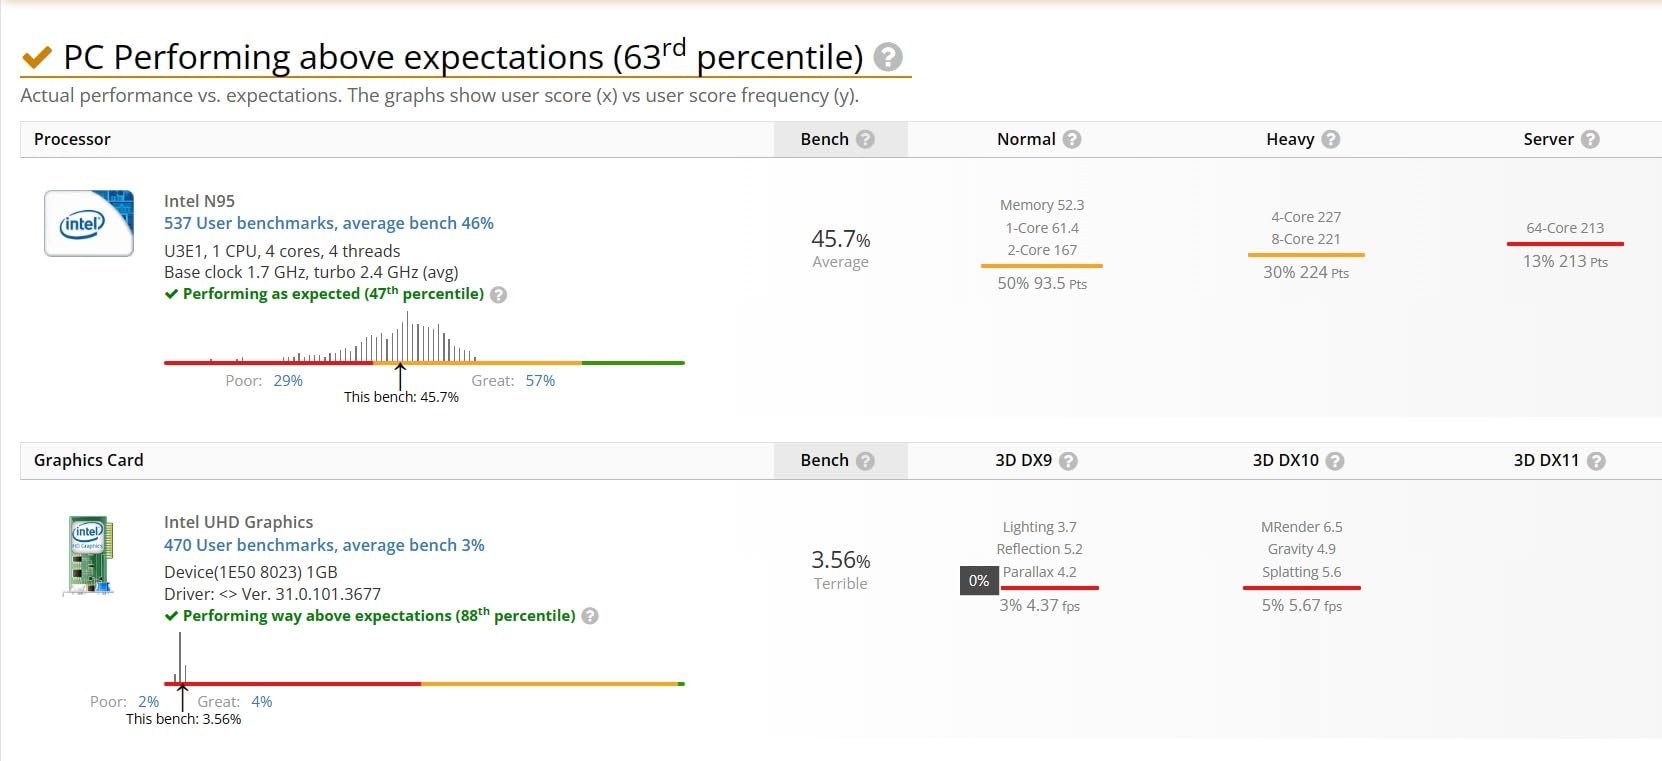This screenshot has width=1662, height=761.
Task: Click help icon after 88th percentile text
Action: point(590,616)
